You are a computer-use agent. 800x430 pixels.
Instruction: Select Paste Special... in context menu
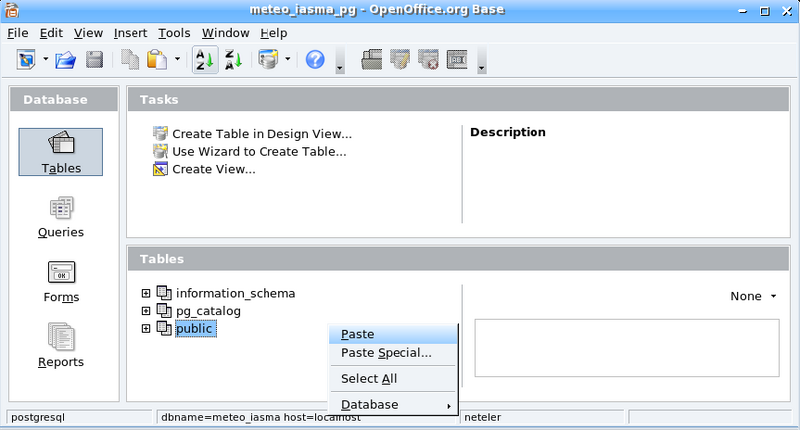click(386, 352)
